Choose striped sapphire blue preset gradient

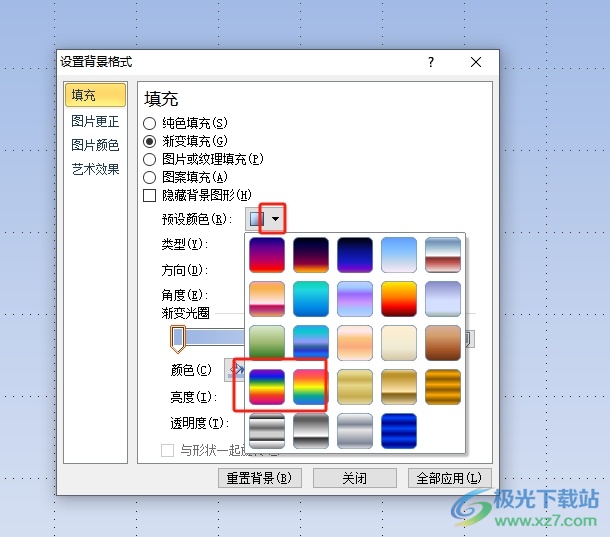click(x=399, y=431)
